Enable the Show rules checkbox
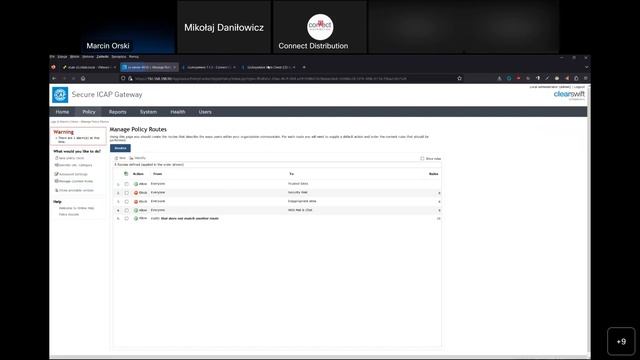The width and height of the screenshot is (640, 360). tap(422, 158)
